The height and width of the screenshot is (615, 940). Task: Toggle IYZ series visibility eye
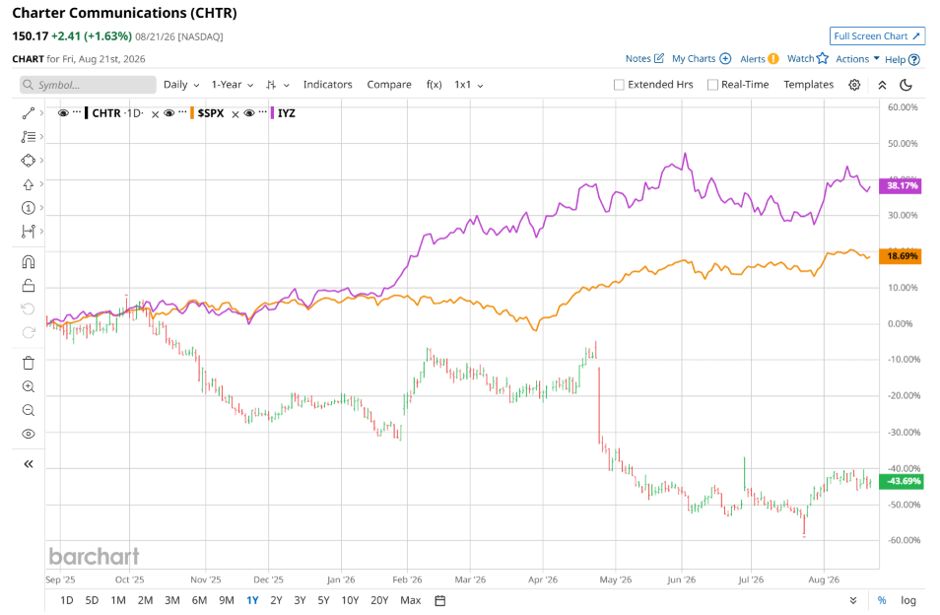pos(249,113)
